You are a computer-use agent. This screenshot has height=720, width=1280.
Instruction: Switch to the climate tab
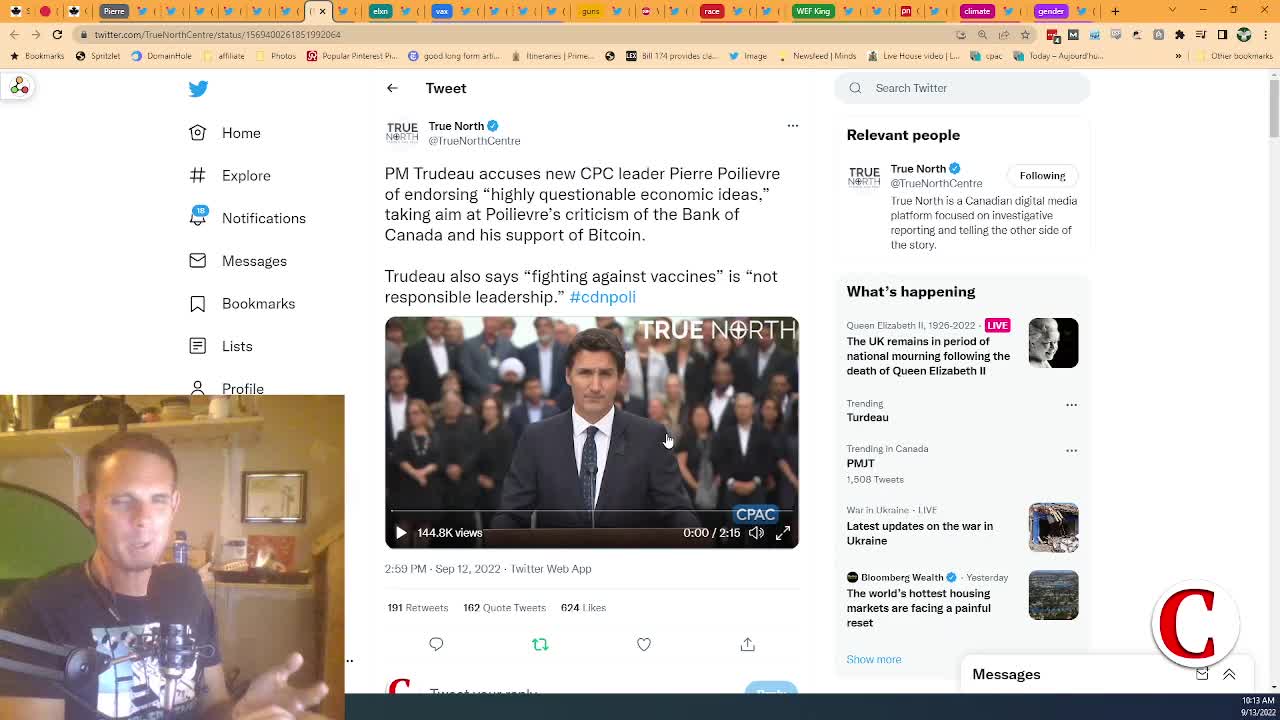[977, 11]
